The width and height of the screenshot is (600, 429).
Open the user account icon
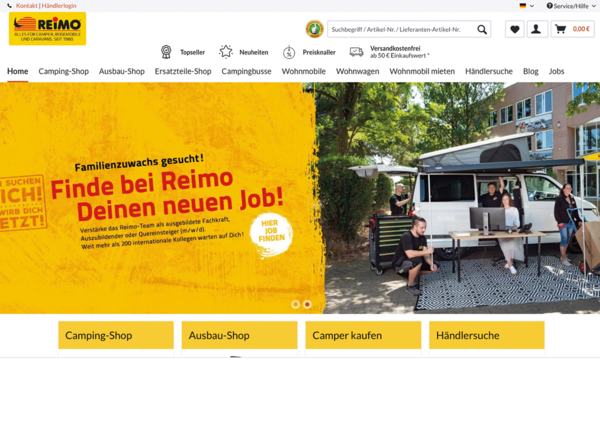coord(536,29)
